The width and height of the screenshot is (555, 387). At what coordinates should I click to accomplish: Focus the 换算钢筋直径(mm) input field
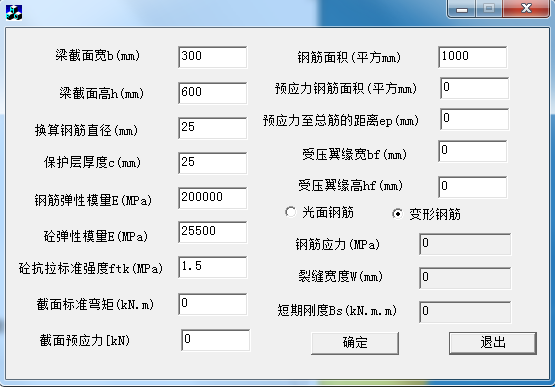[213, 128]
